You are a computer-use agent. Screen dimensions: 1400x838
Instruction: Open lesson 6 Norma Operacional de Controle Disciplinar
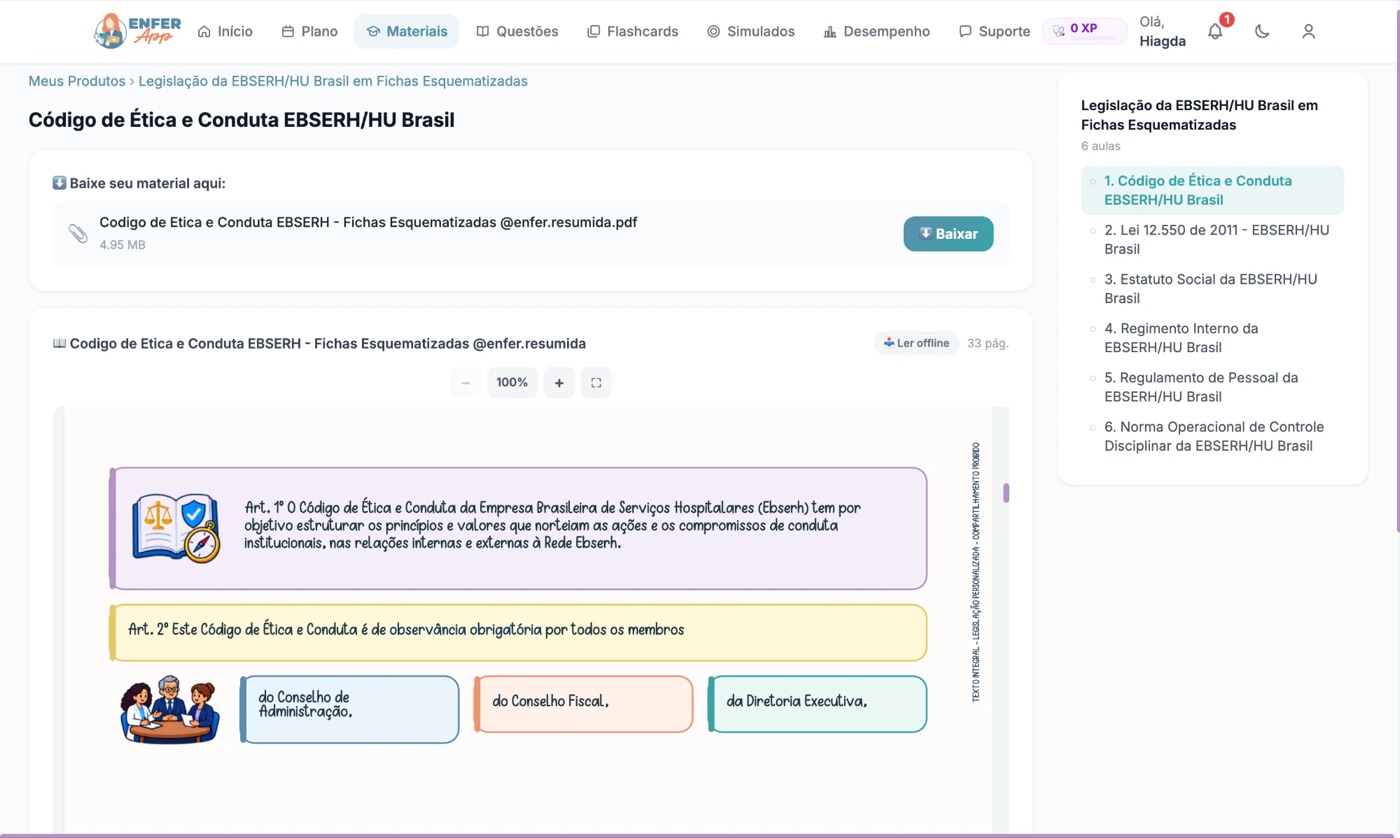click(1212, 436)
